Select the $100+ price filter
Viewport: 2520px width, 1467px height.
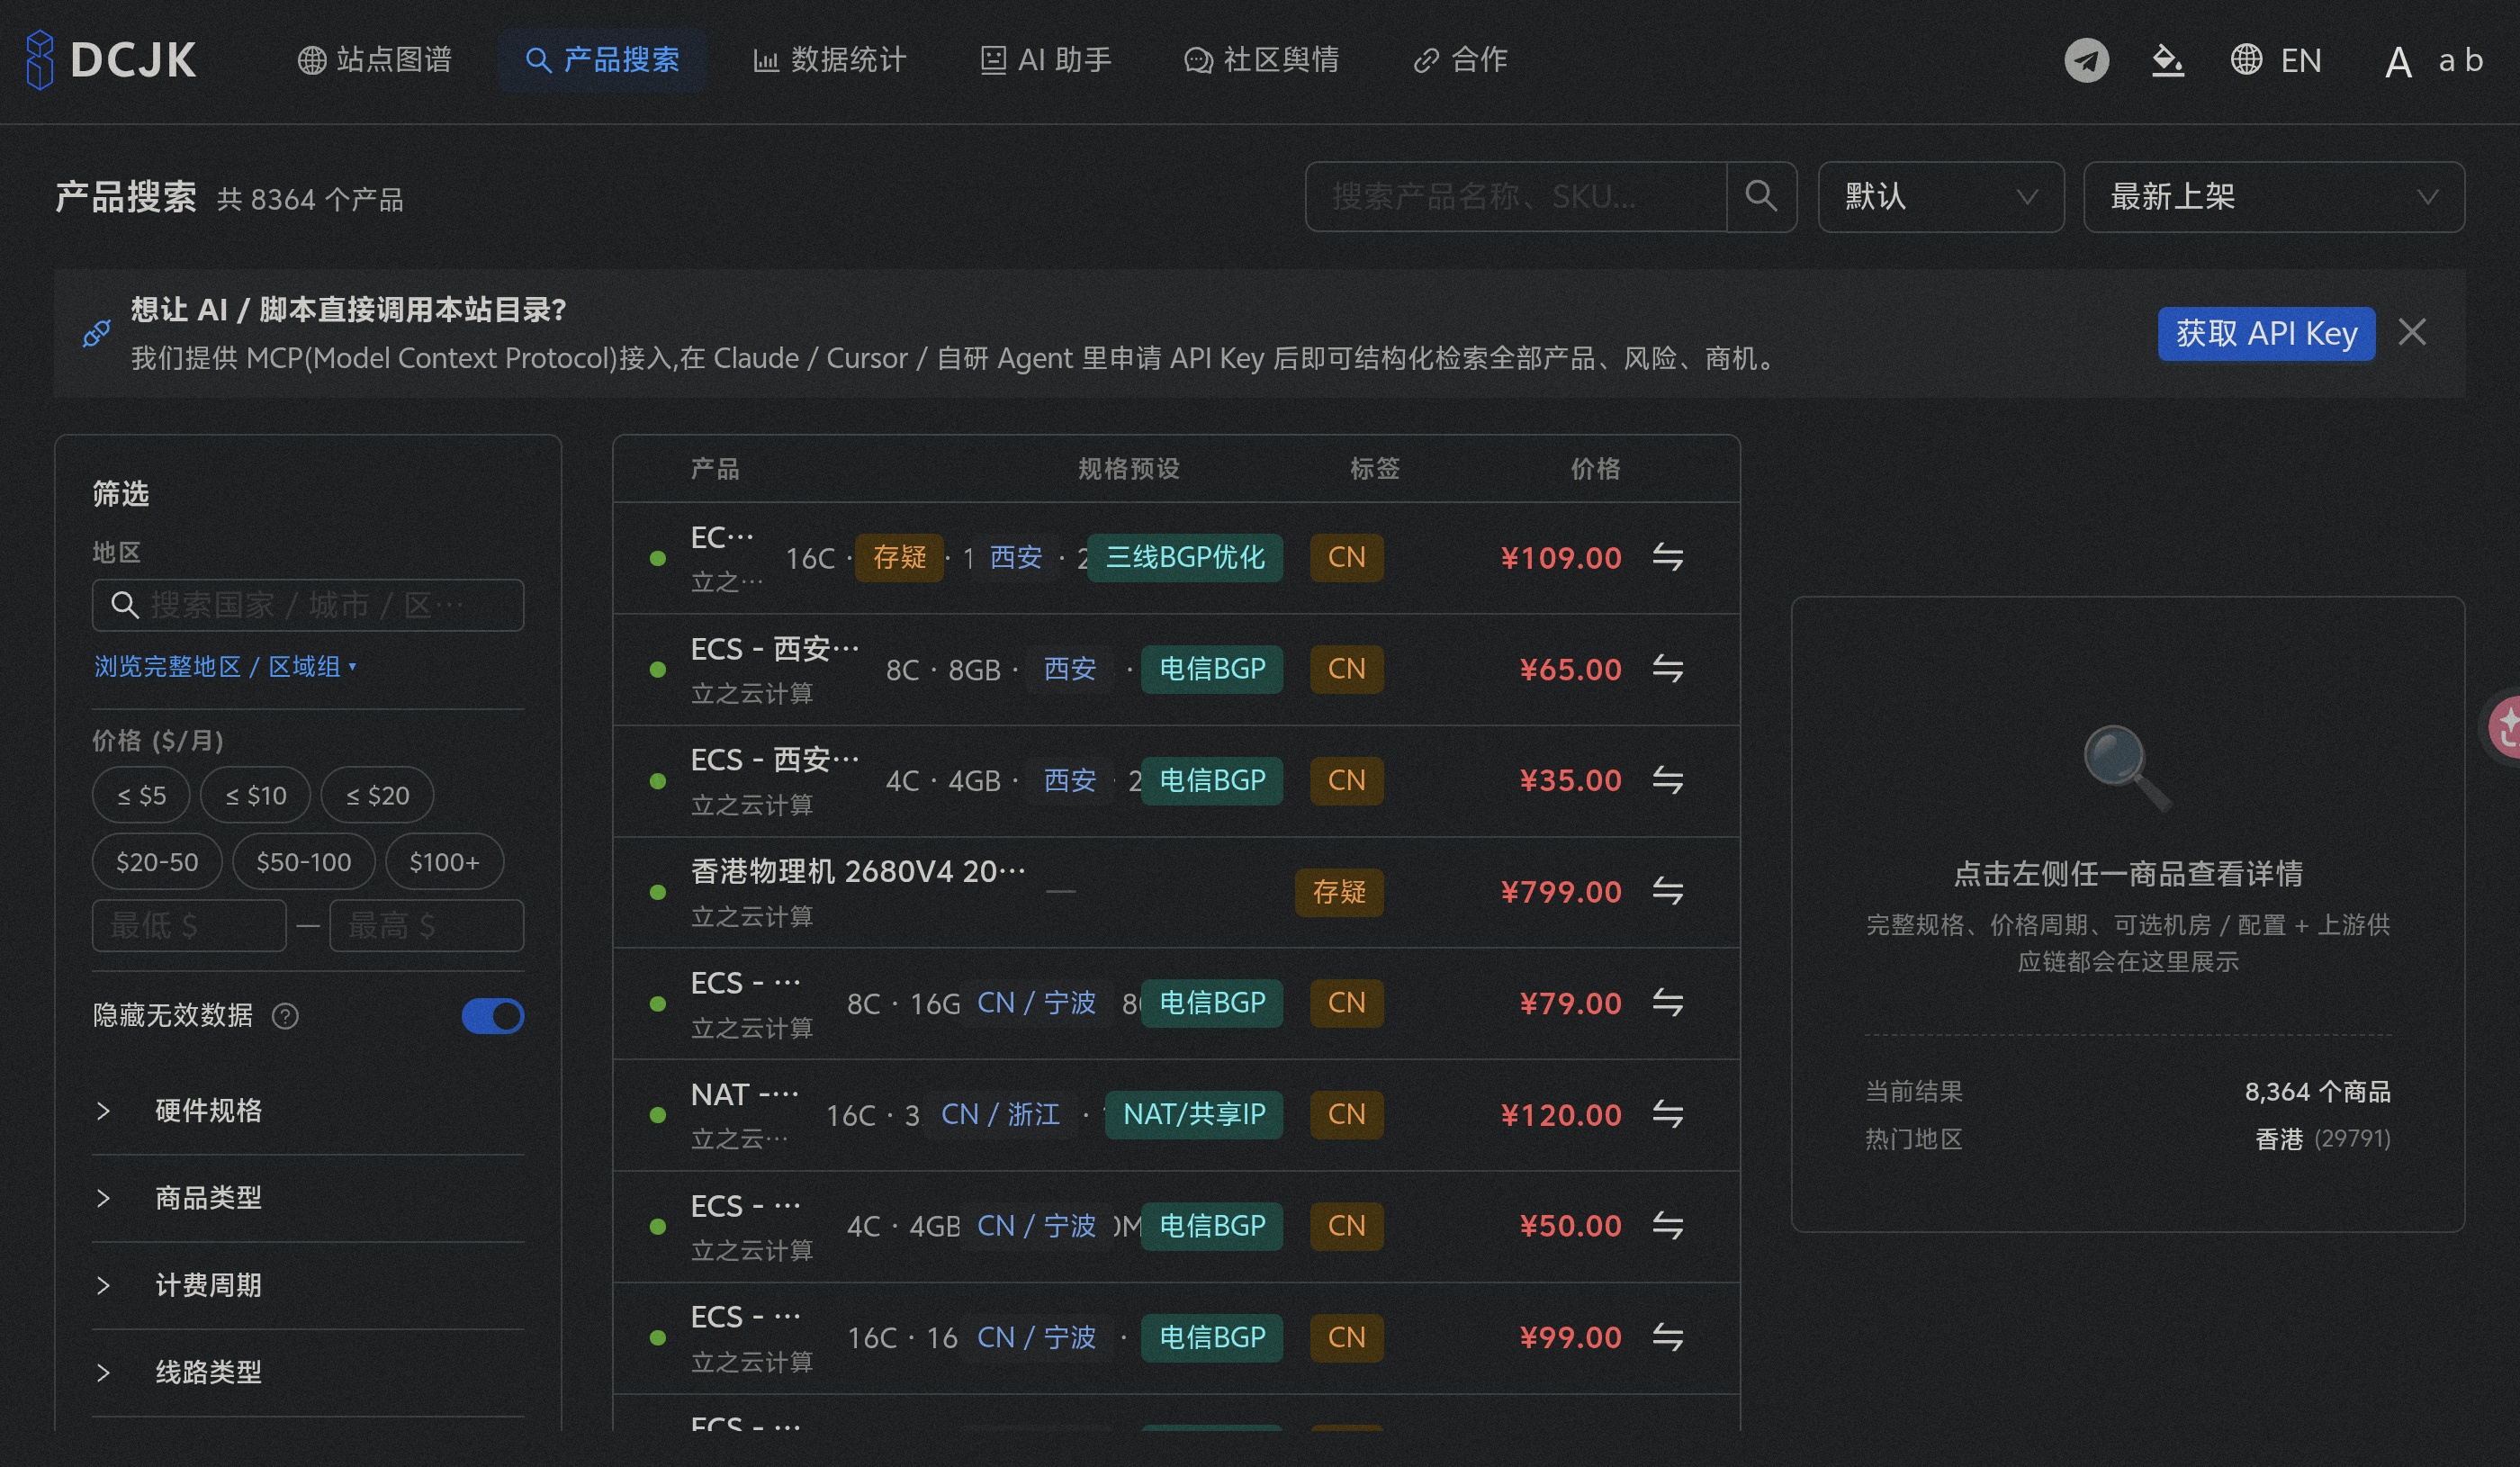click(x=444, y=862)
